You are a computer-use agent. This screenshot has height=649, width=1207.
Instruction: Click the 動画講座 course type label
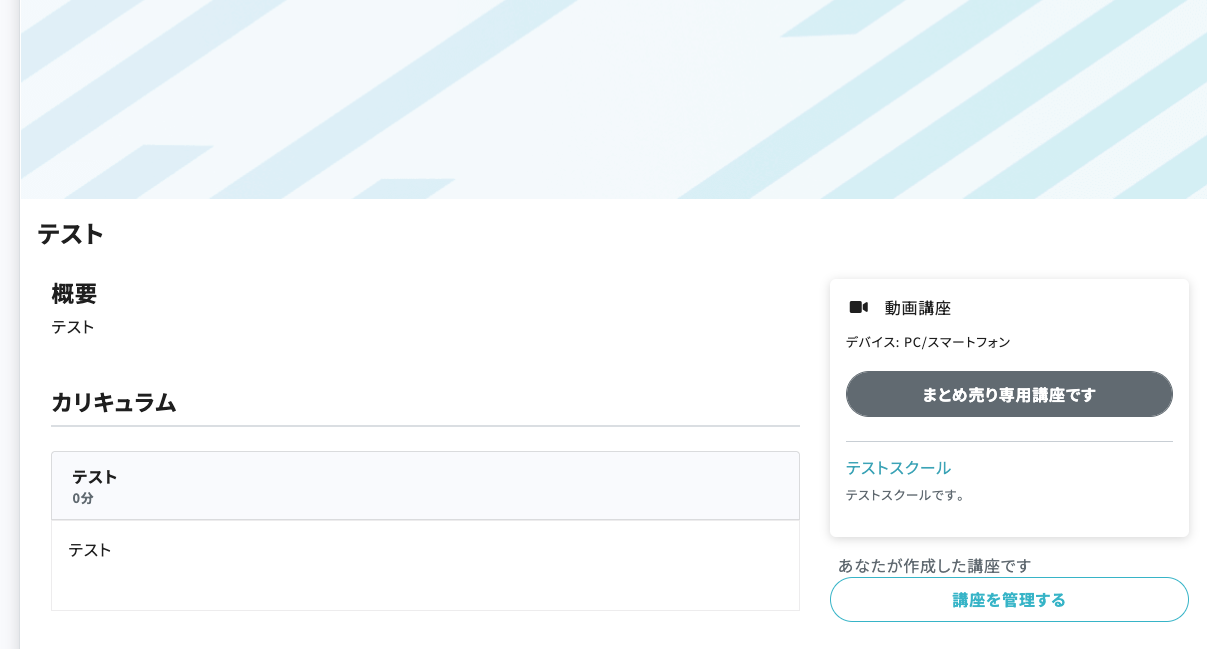click(917, 308)
